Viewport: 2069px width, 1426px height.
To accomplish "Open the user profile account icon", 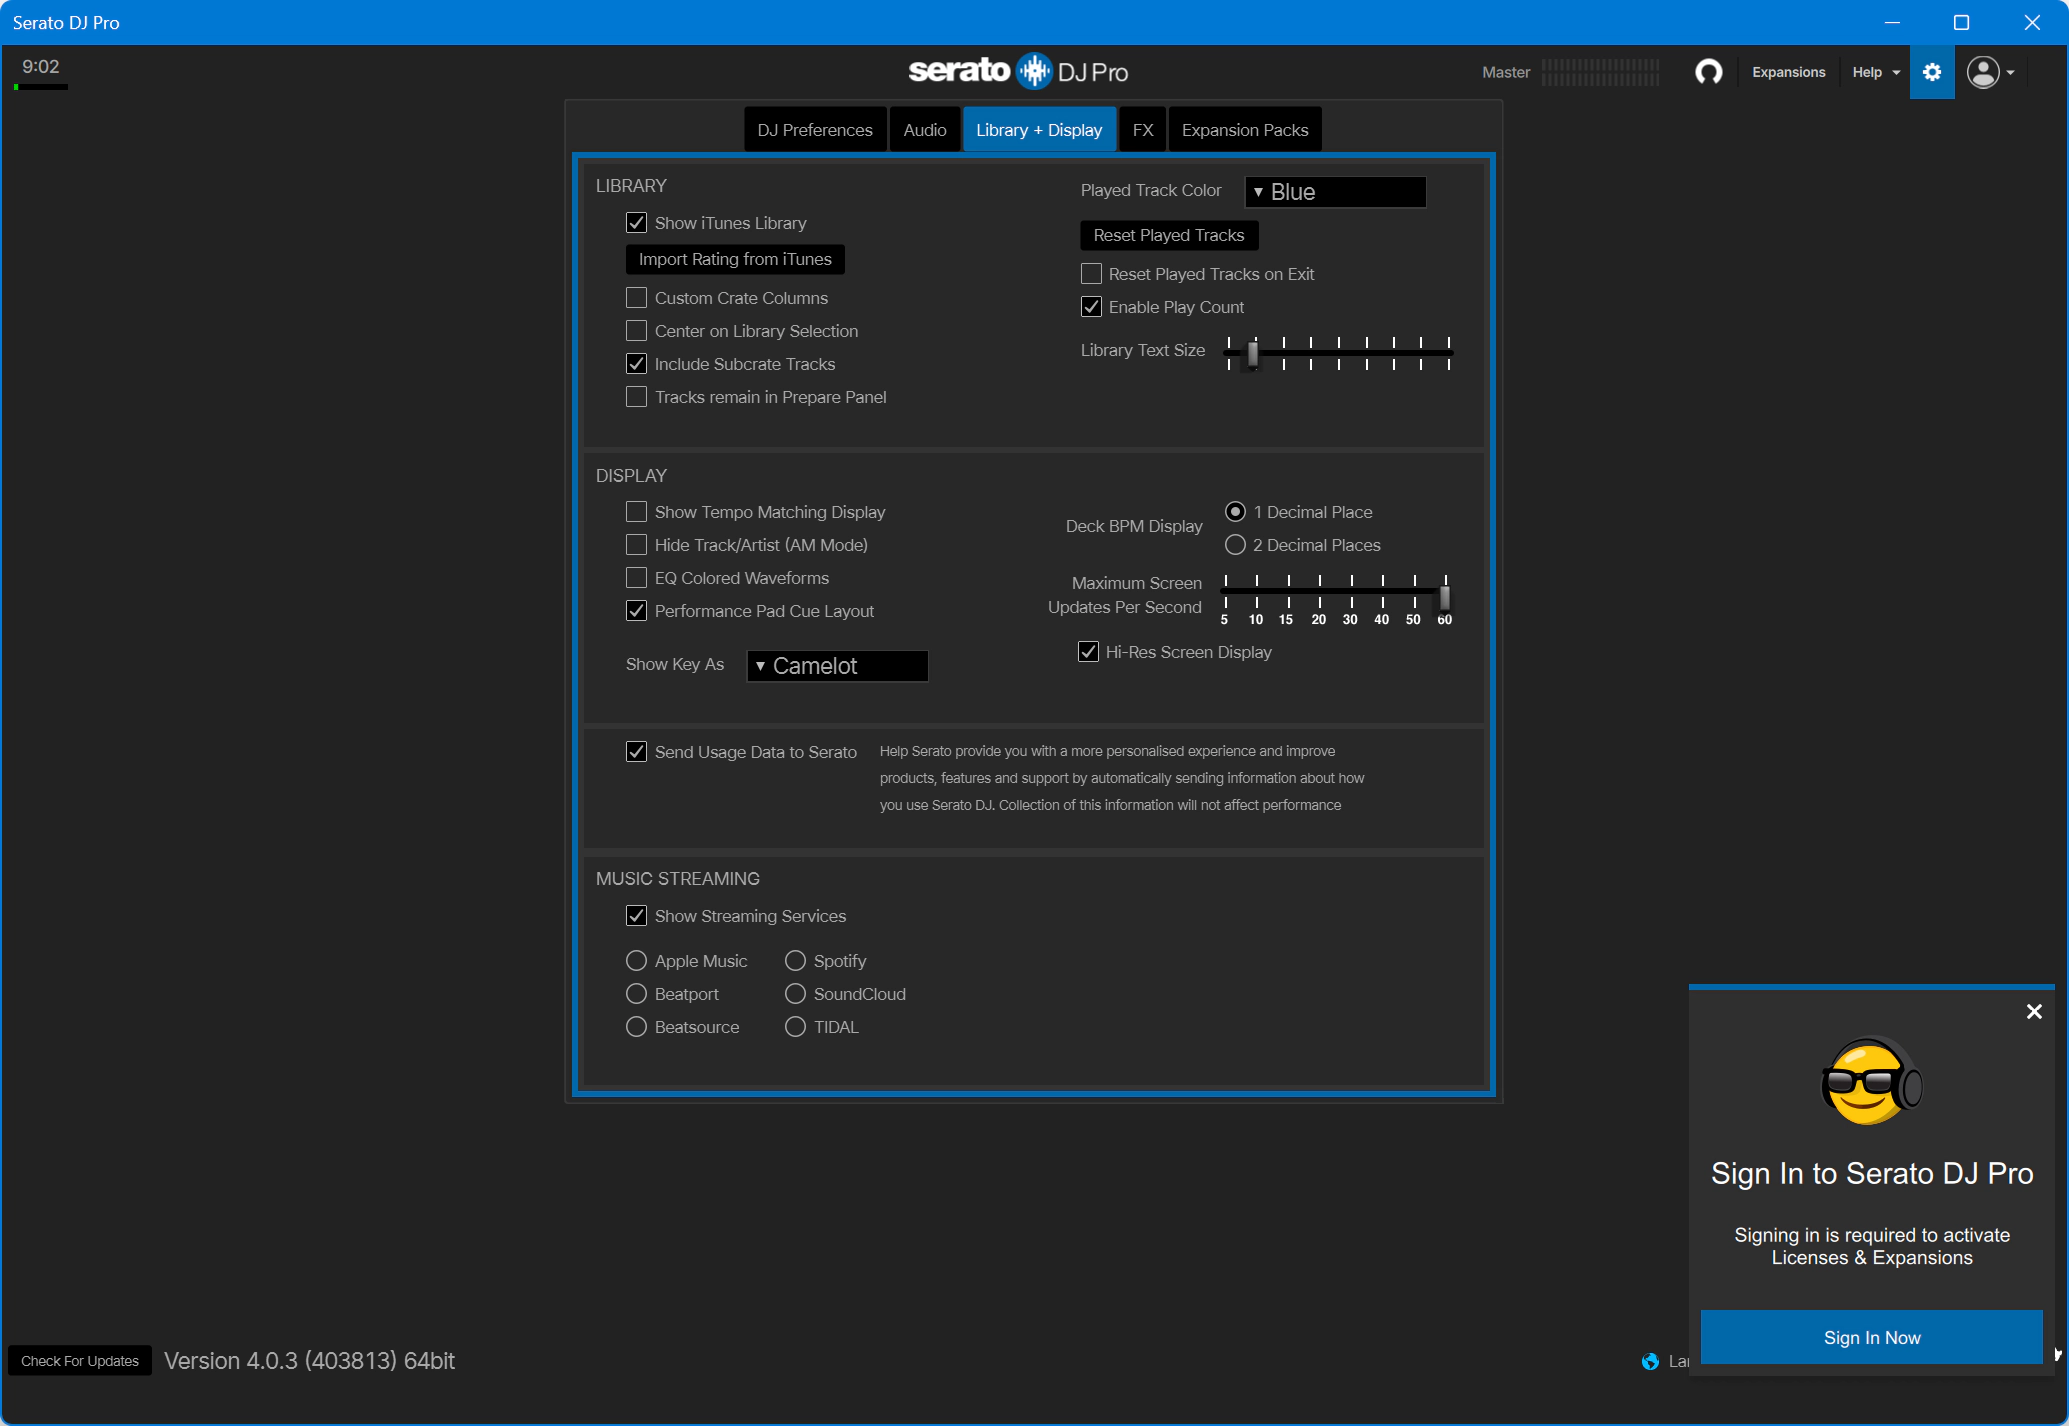I will point(1983,72).
